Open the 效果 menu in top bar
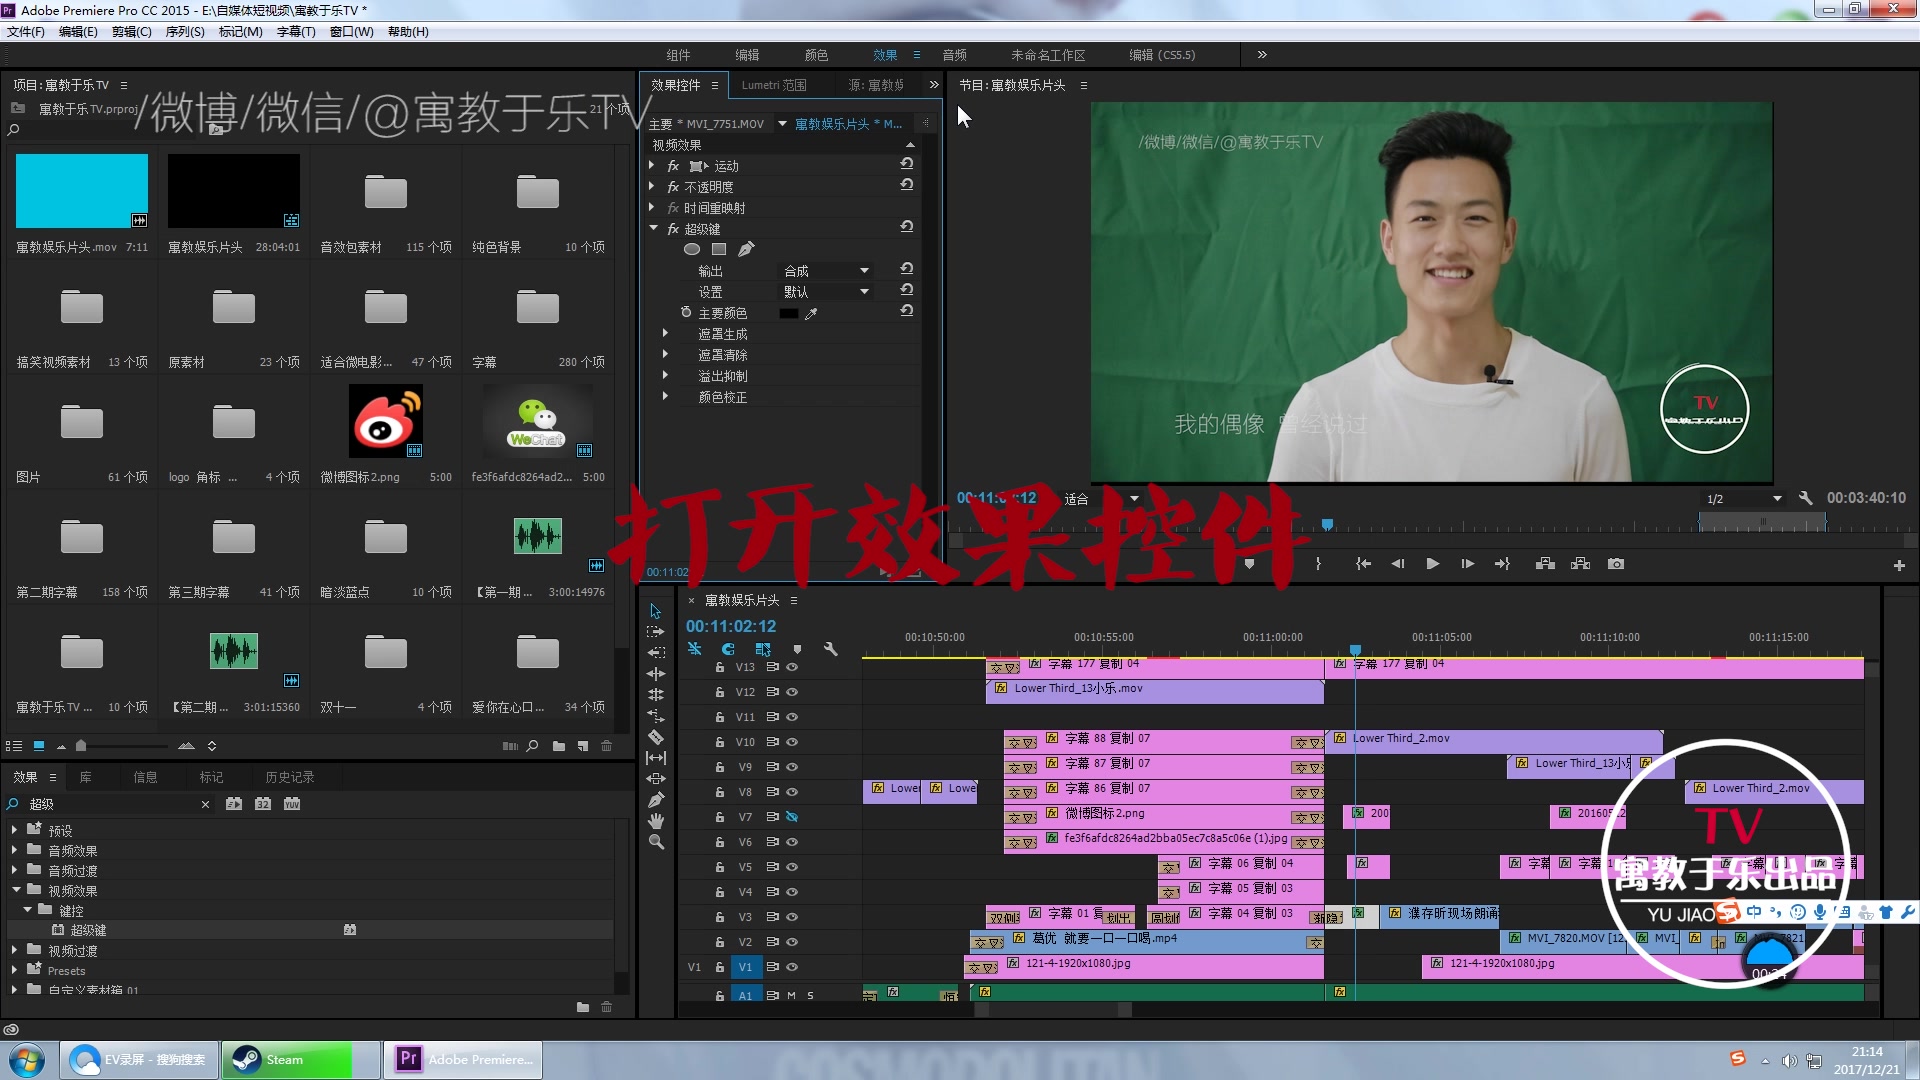1920x1080 pixels. [x=884, y=55]
